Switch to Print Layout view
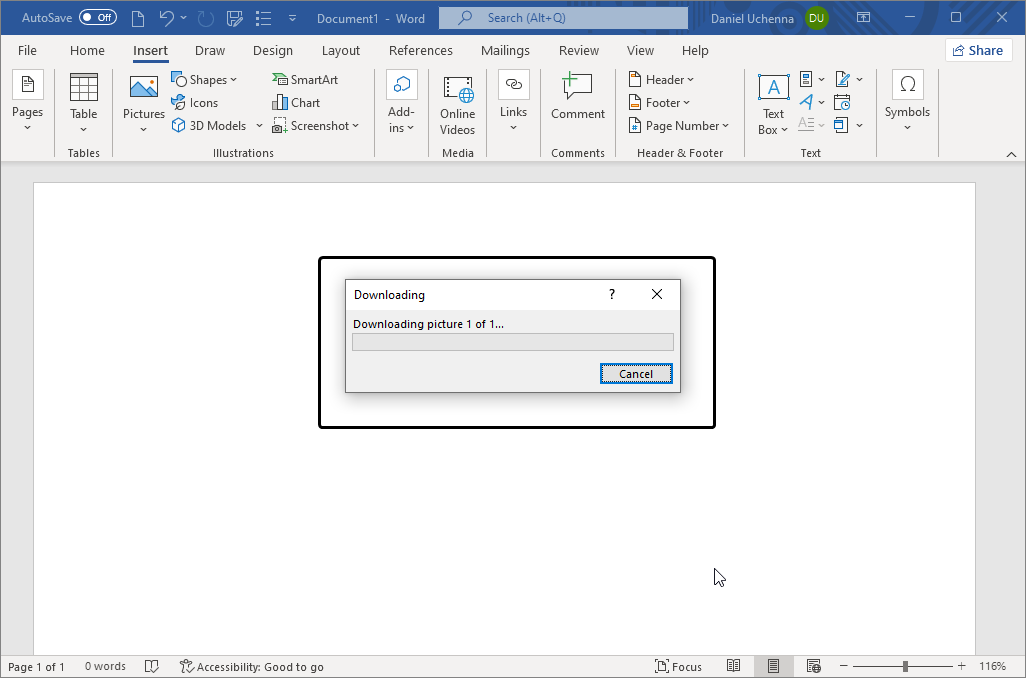 (x=773, y=666)
